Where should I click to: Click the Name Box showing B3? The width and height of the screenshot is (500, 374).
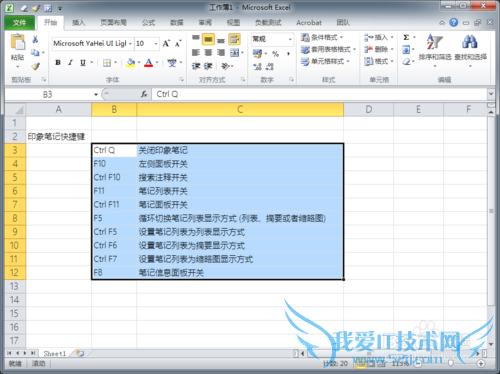(x=47, y=94)
